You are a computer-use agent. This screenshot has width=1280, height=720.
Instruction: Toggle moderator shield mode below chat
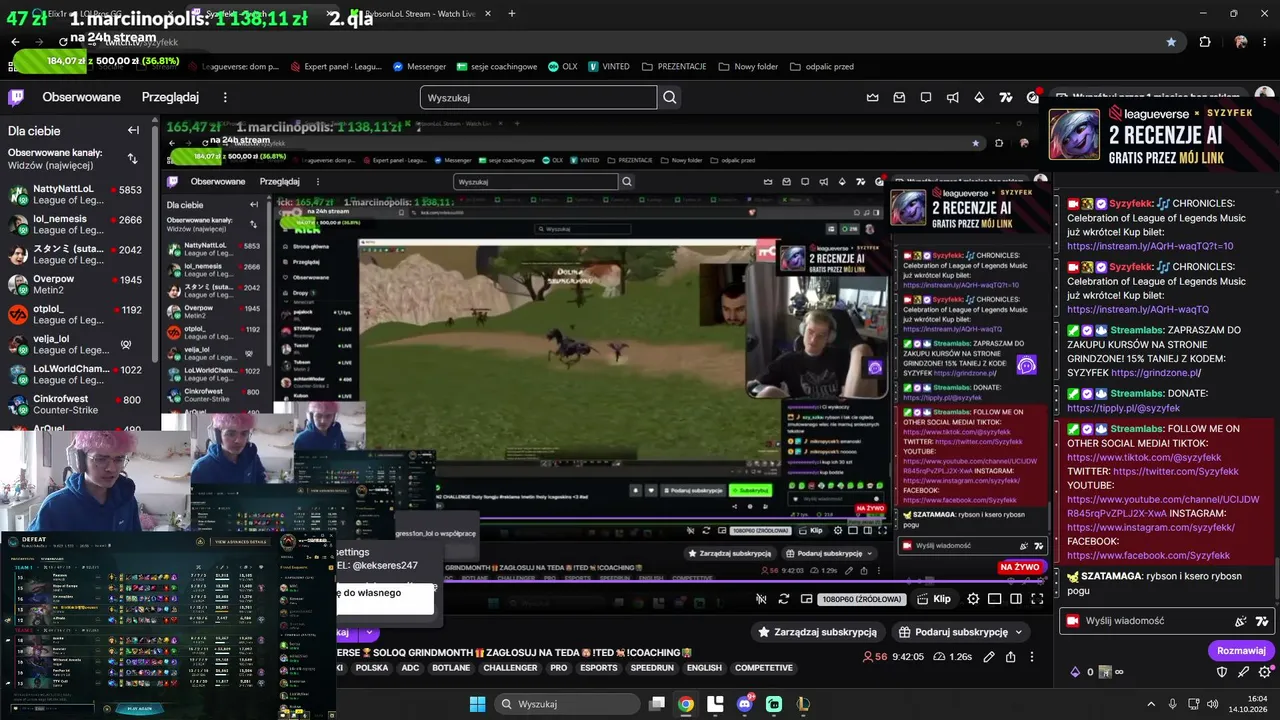click(1221, 672)
